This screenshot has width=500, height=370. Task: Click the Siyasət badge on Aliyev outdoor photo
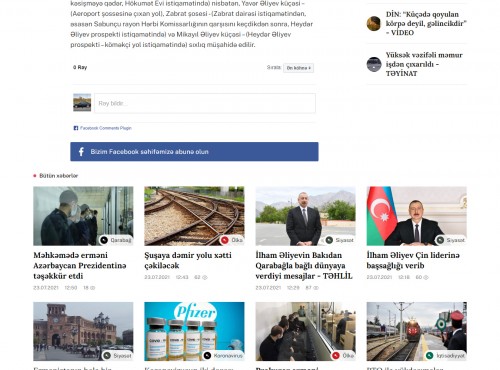click(x=340, y=240)
